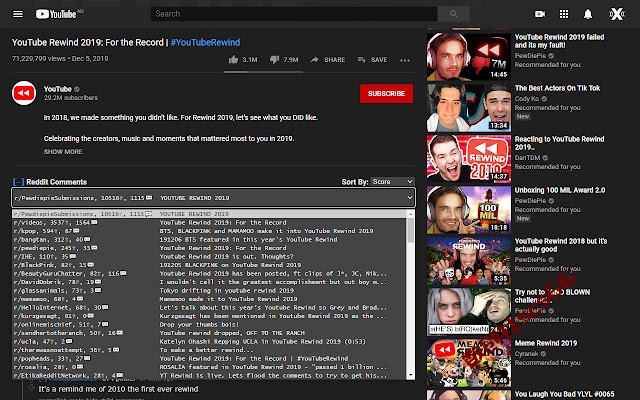Click the thread list scroll-down arrow
Image resolution: width=640 pixels, height=400 pixels.
point(411,375)
